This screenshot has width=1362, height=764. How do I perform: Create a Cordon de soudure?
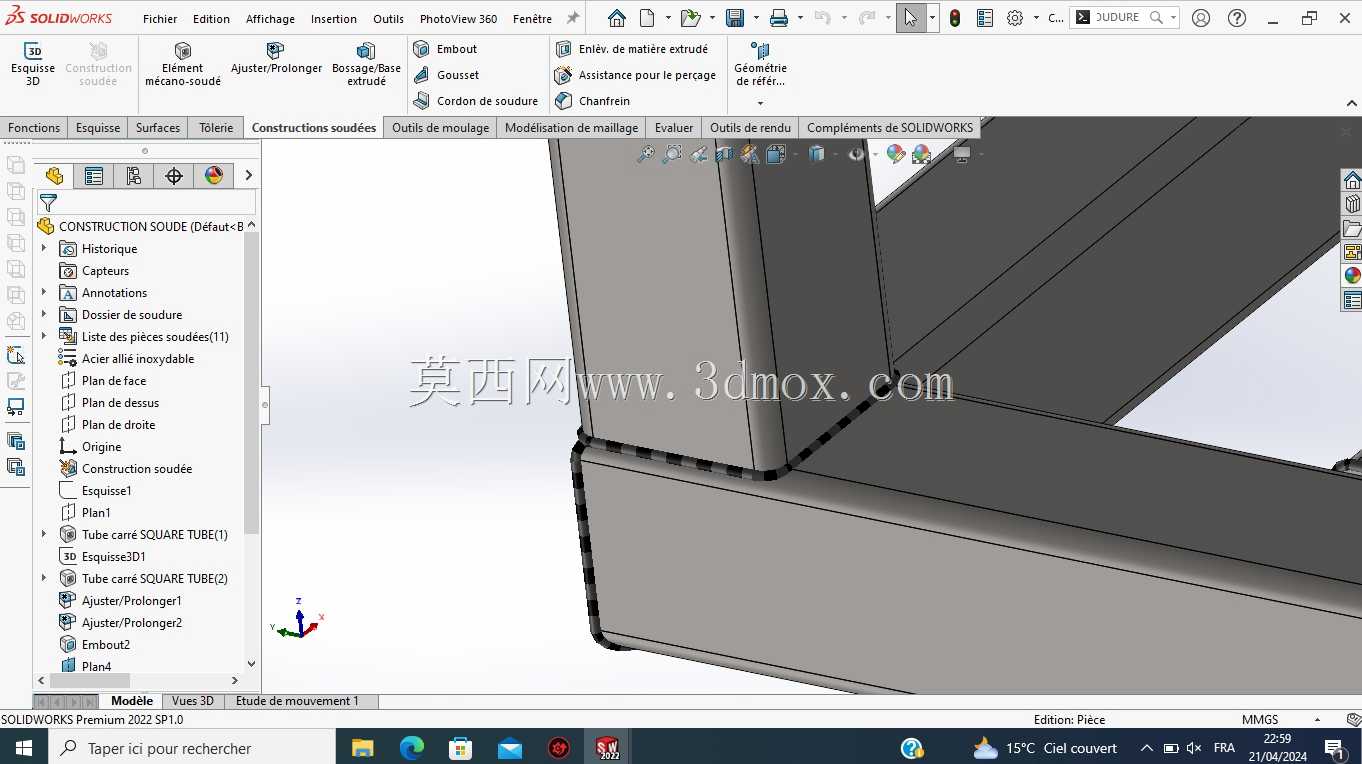pos(476,101)
